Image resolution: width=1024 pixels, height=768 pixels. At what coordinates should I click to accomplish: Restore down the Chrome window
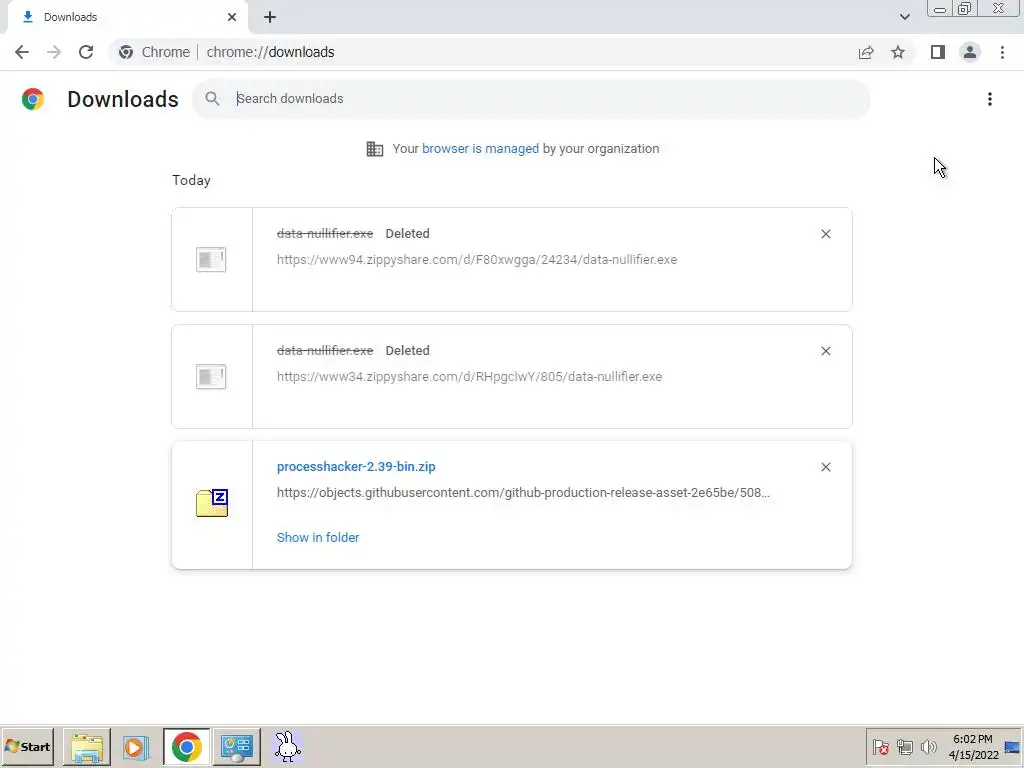(x=965, y=9)
